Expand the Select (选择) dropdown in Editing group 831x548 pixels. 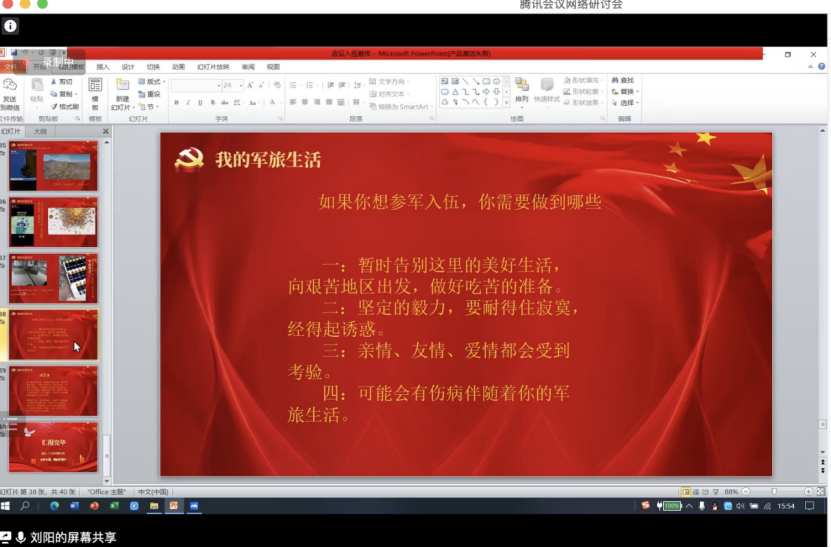[x=626, y=103]
